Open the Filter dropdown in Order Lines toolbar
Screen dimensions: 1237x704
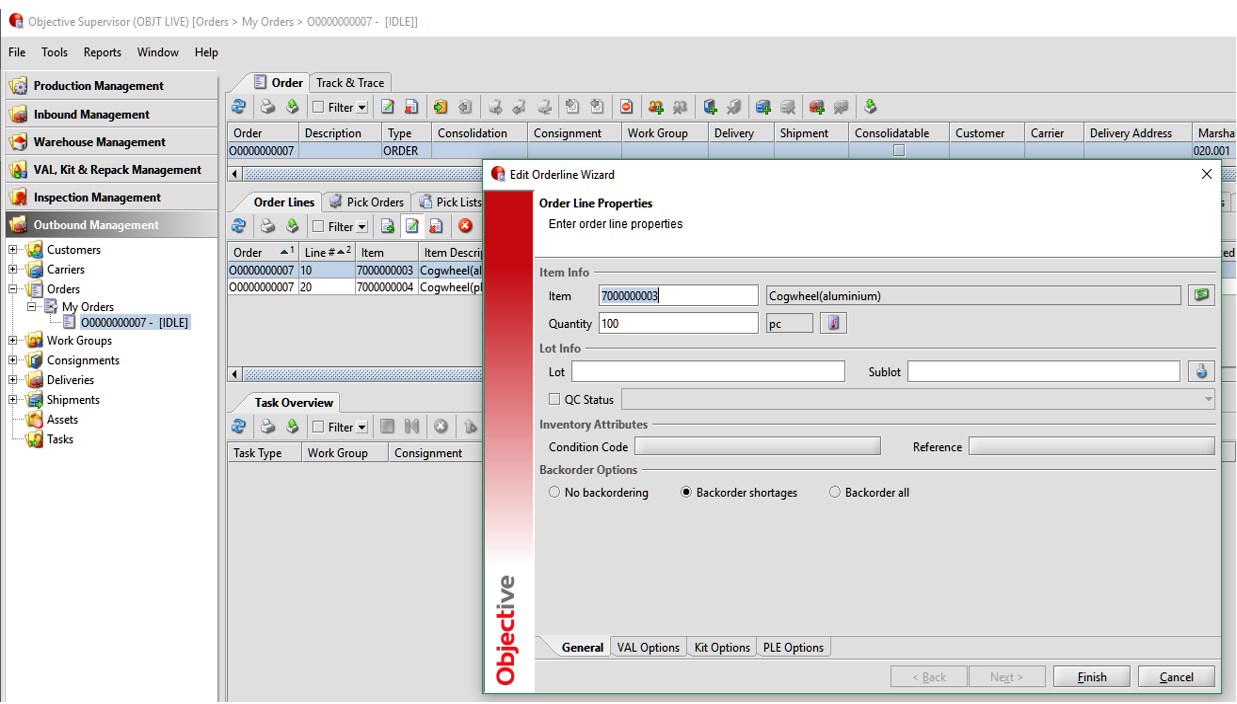click(x=362, y=228)
